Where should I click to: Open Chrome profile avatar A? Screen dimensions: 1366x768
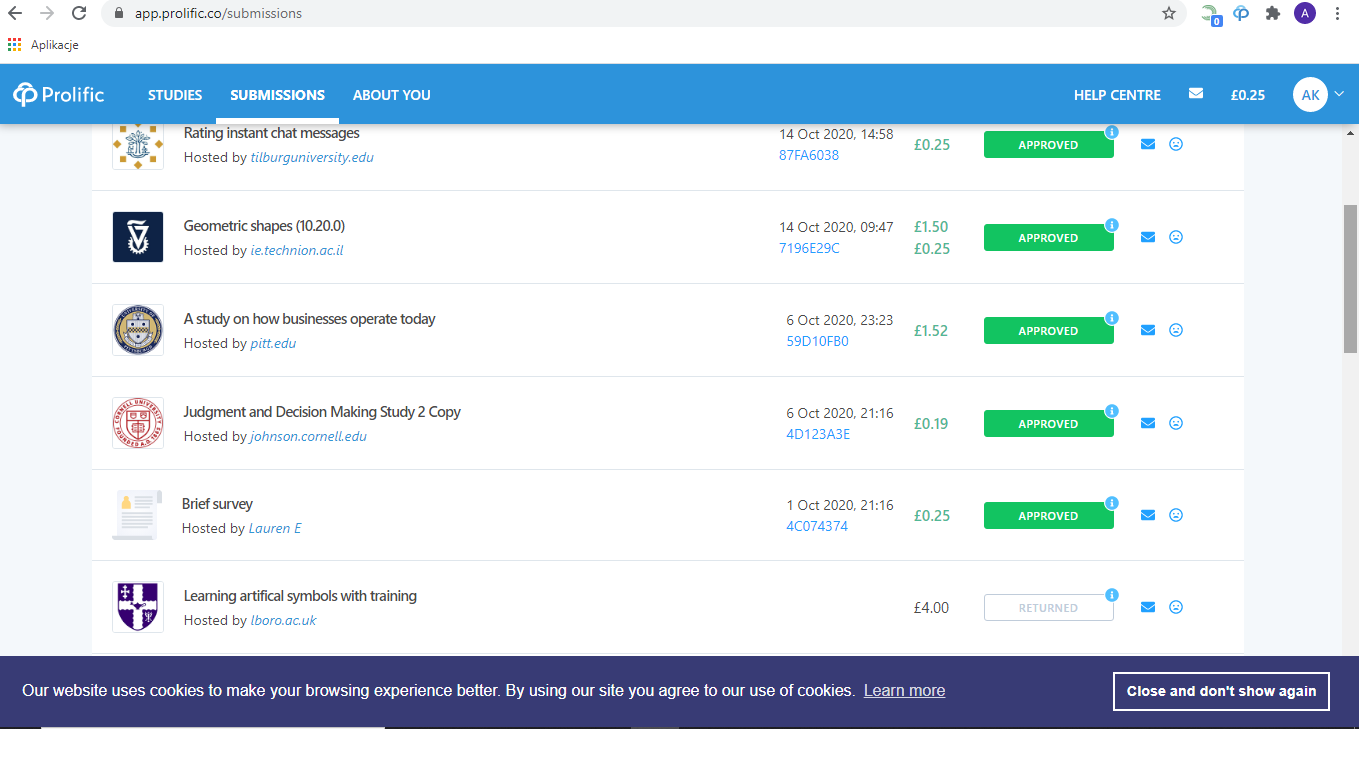(1305, 14)
